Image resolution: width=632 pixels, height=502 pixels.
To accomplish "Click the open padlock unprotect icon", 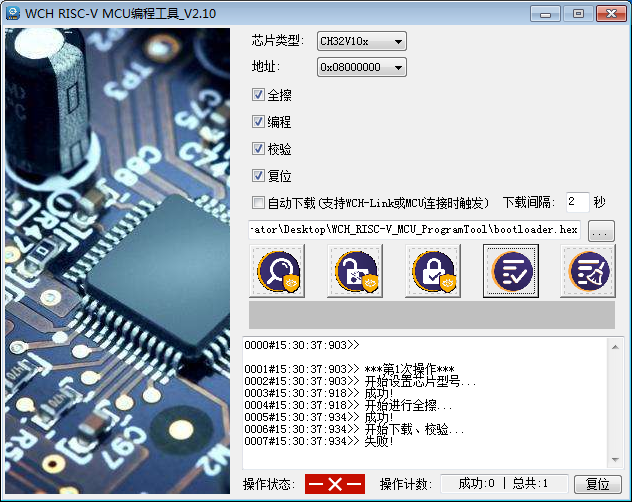I will pyautogui.click(x=354, y=270).
